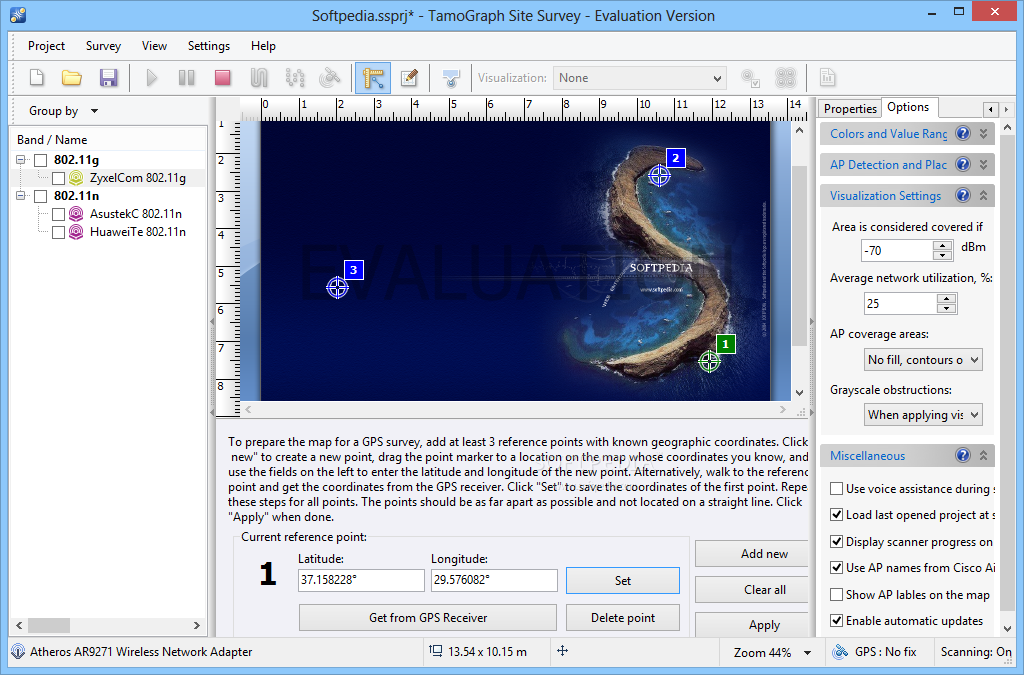Check the AsustekC 802.11n checkbox
Screen dimensions: 1024x675
[58, 213]
